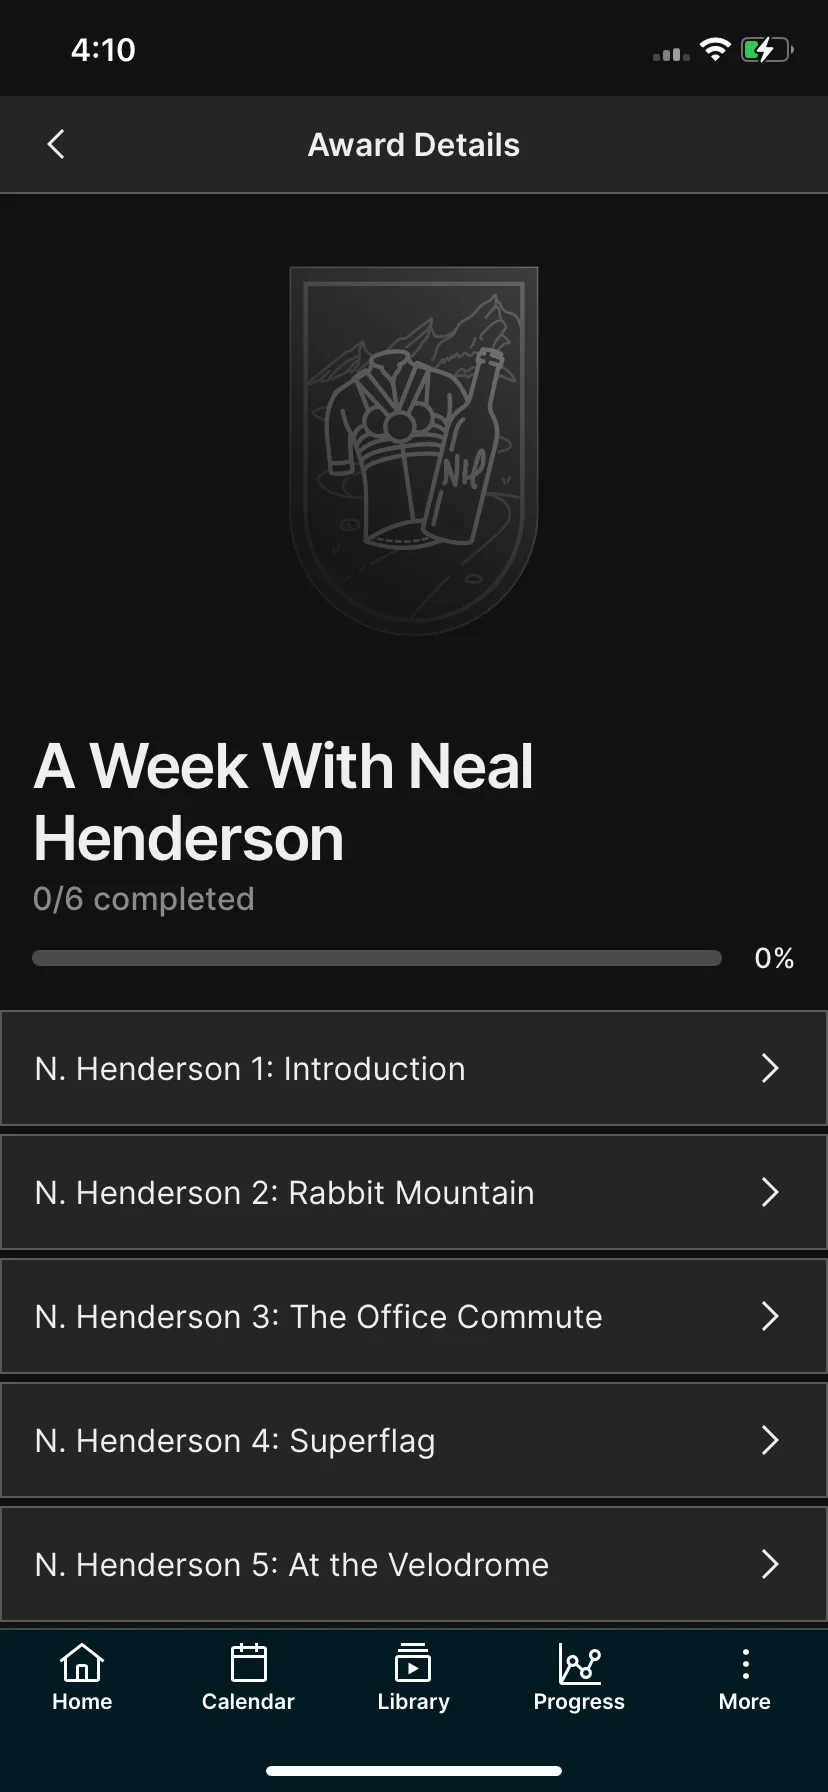
Task: Open N. Henderson 1: Introduction workout
Action: [x=414, y=1068]
